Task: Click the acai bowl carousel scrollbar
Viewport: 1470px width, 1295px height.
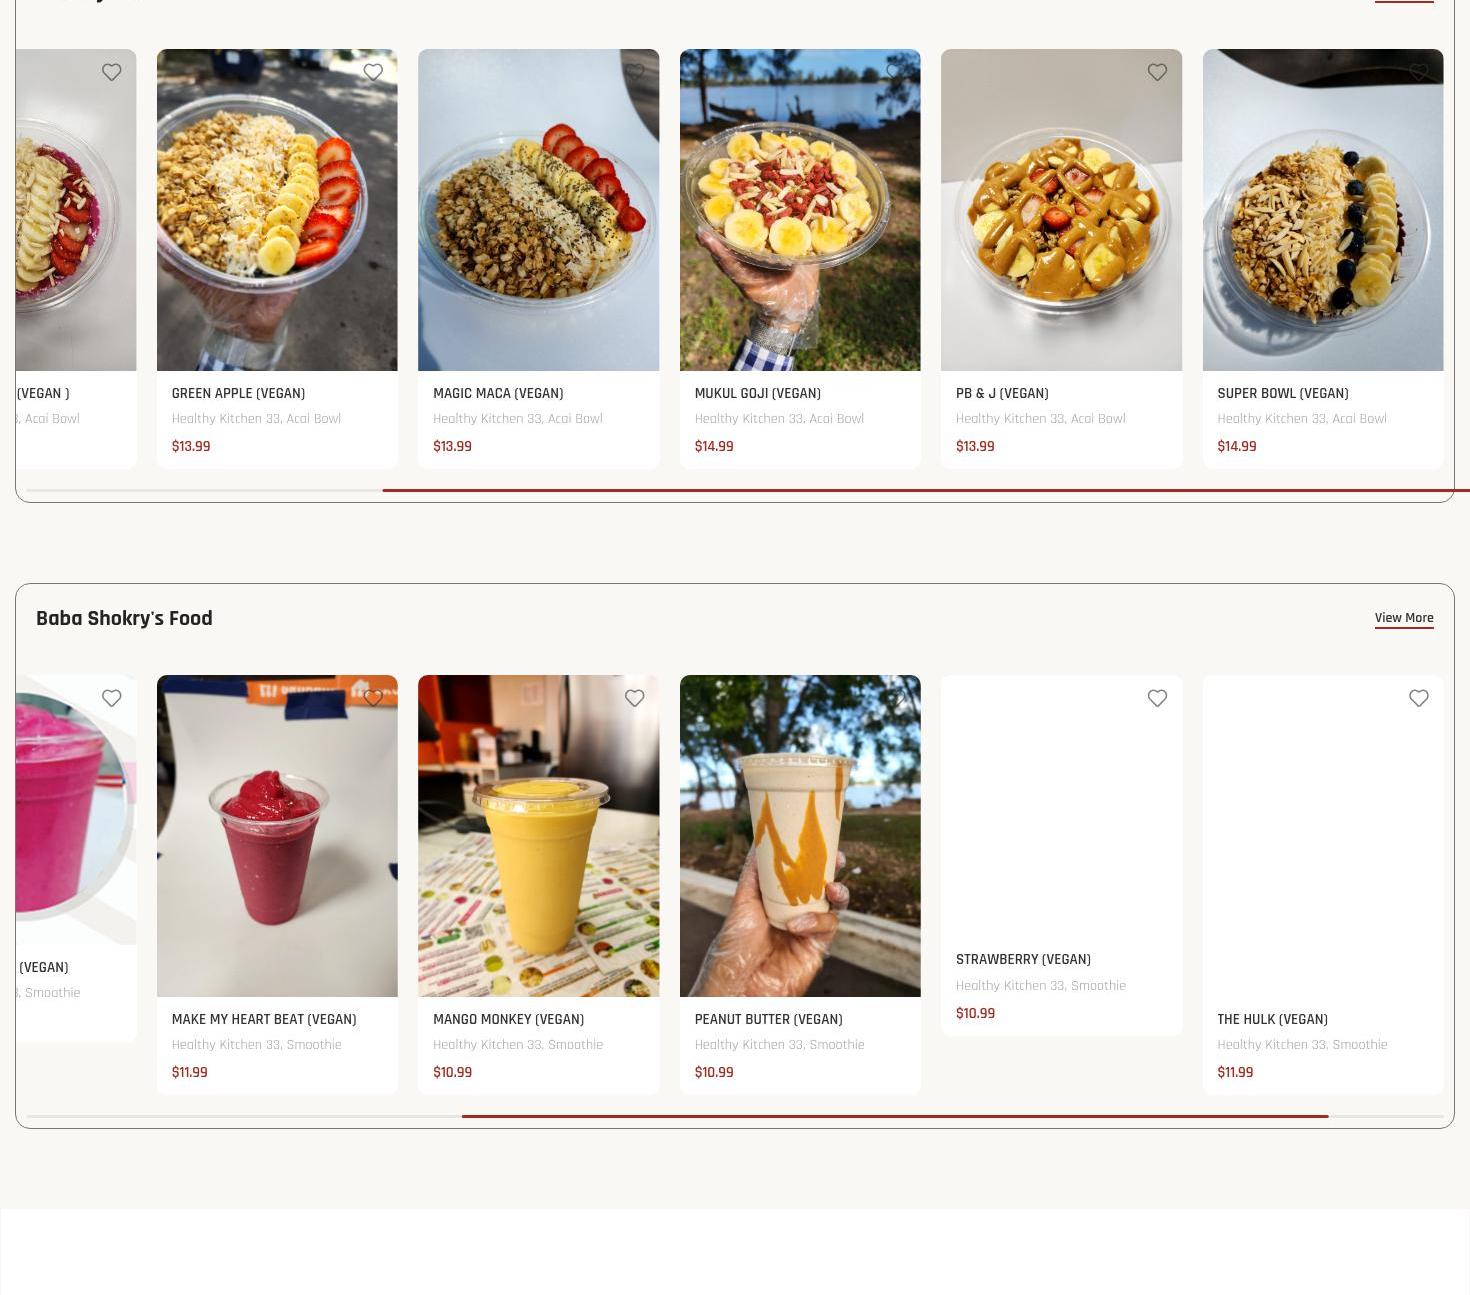Action: 926,490
